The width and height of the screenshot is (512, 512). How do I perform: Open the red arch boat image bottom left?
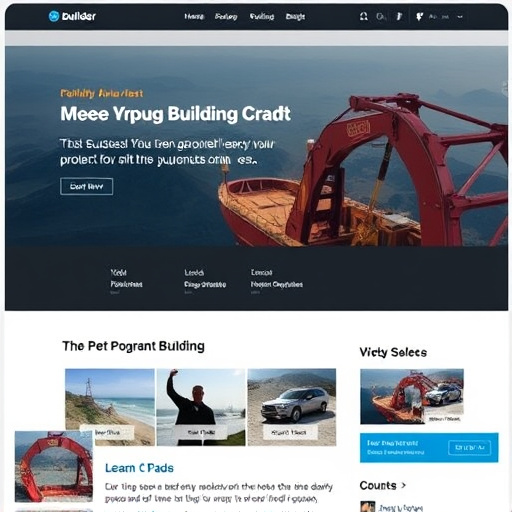point(54,466)
